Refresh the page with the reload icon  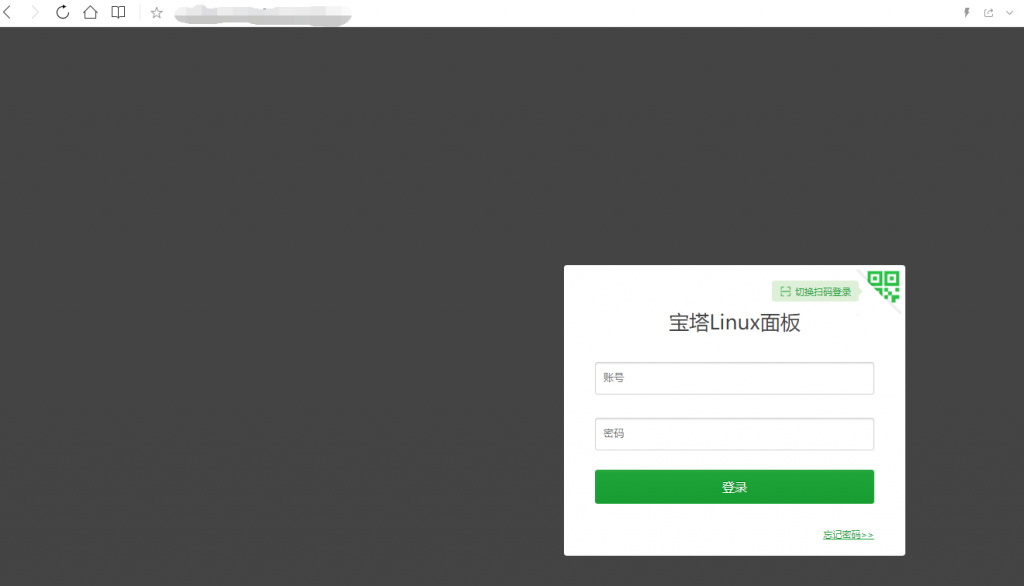tap(62, 13)
